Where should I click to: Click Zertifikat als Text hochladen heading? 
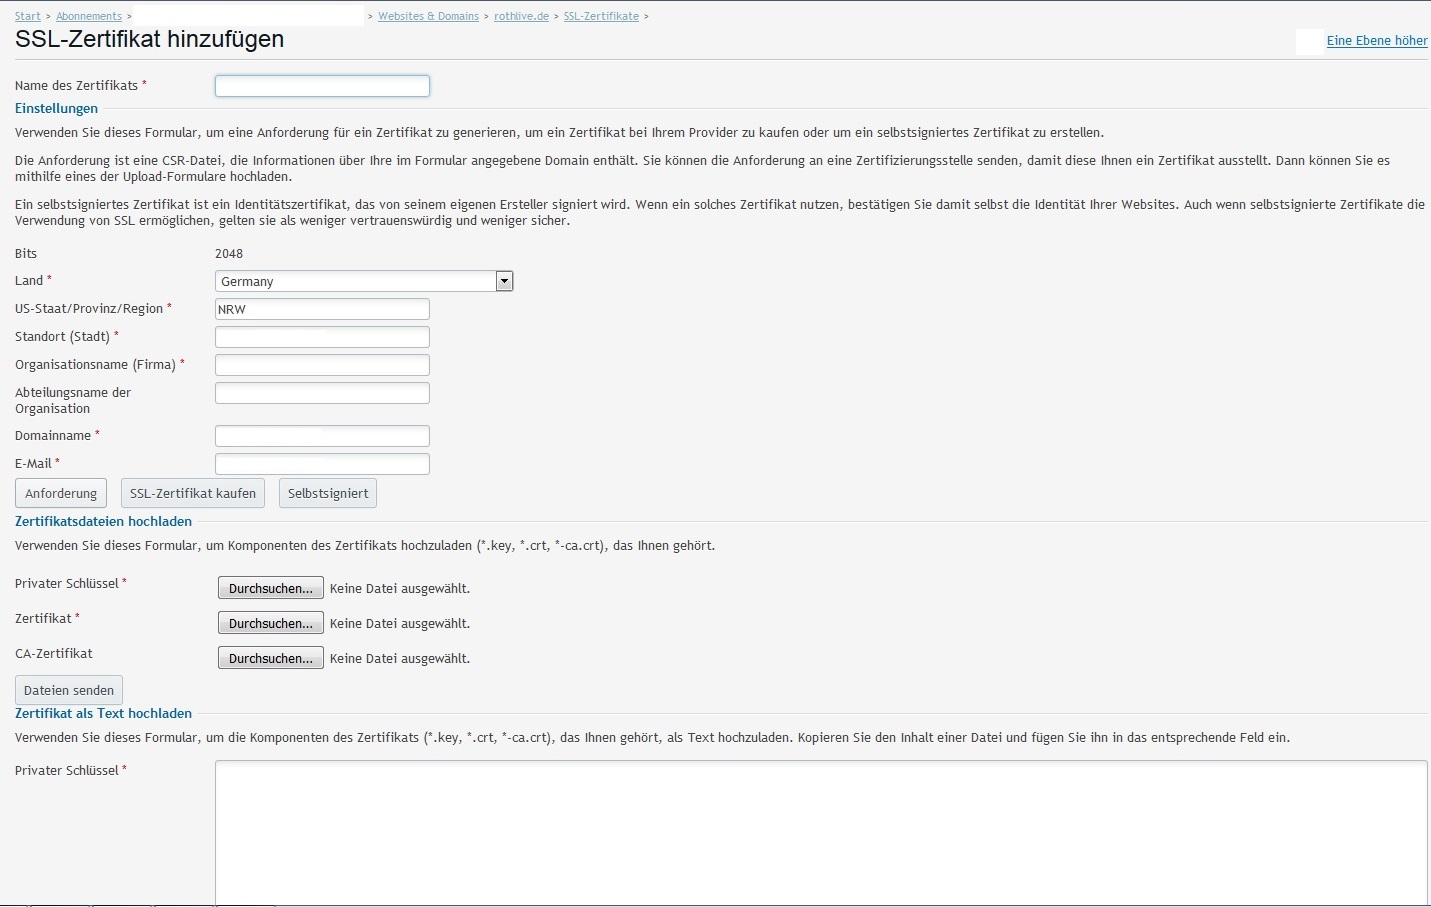click(103, 713)
